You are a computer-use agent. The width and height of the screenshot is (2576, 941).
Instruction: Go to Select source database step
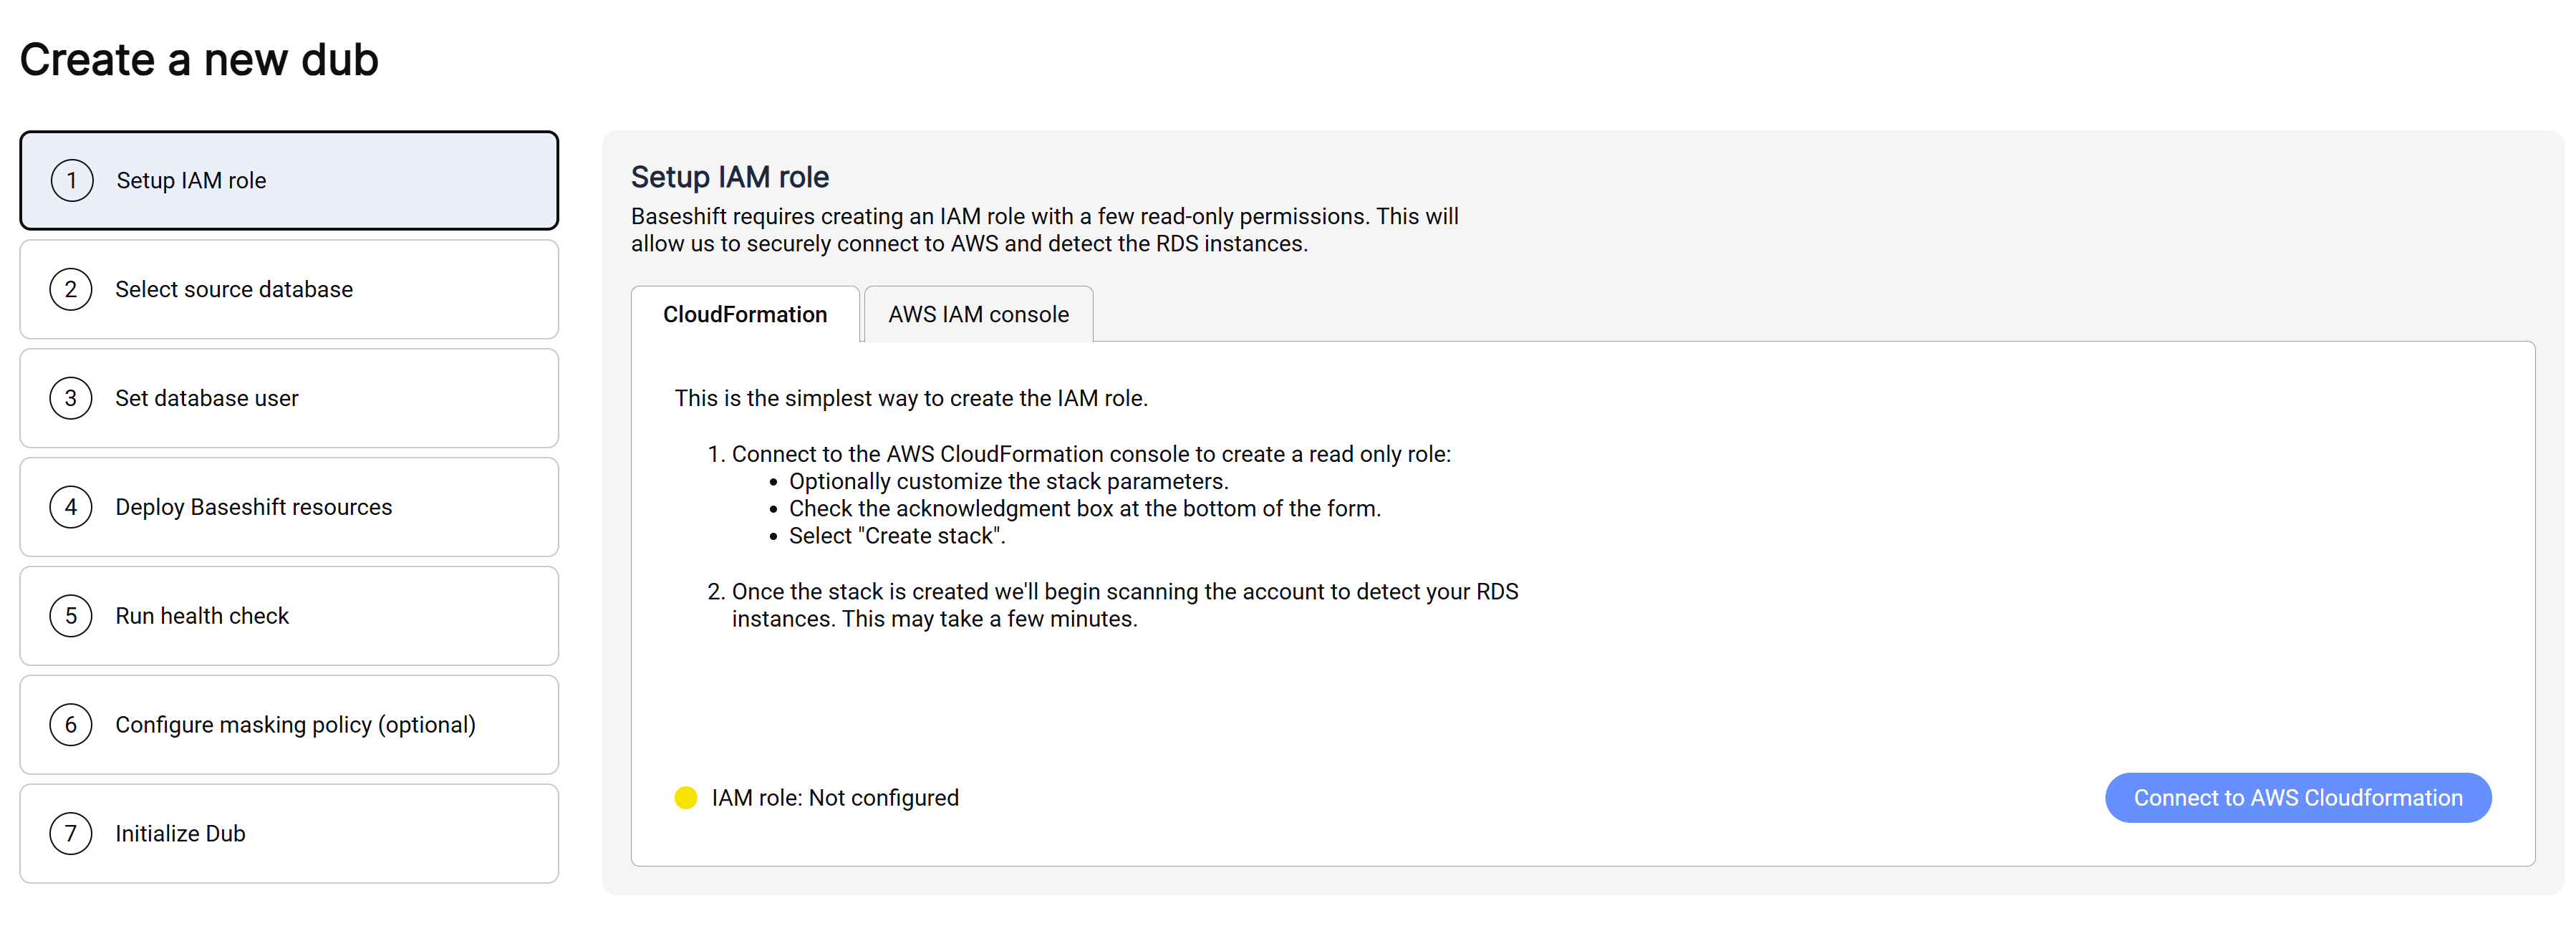pos(289,290)
